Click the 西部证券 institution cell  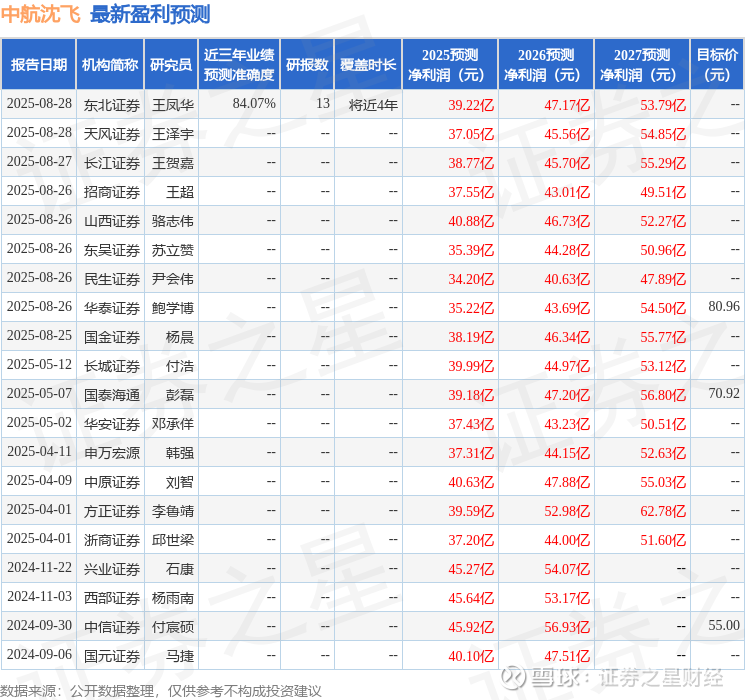(x=112, y=598)
